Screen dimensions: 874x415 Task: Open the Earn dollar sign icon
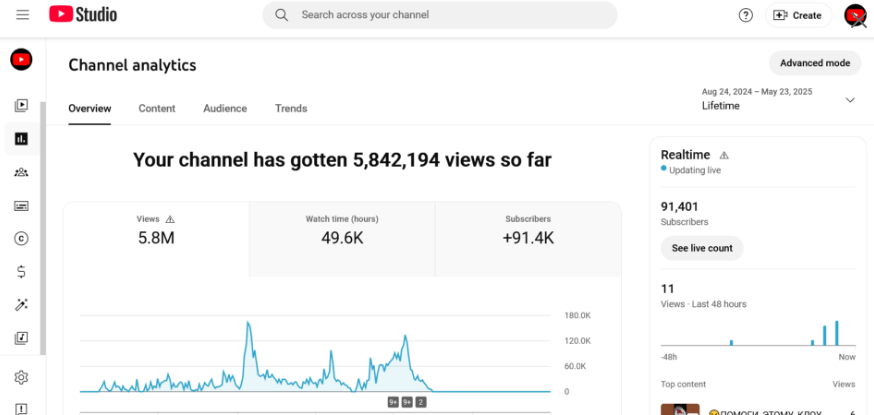tap(21, 272)
